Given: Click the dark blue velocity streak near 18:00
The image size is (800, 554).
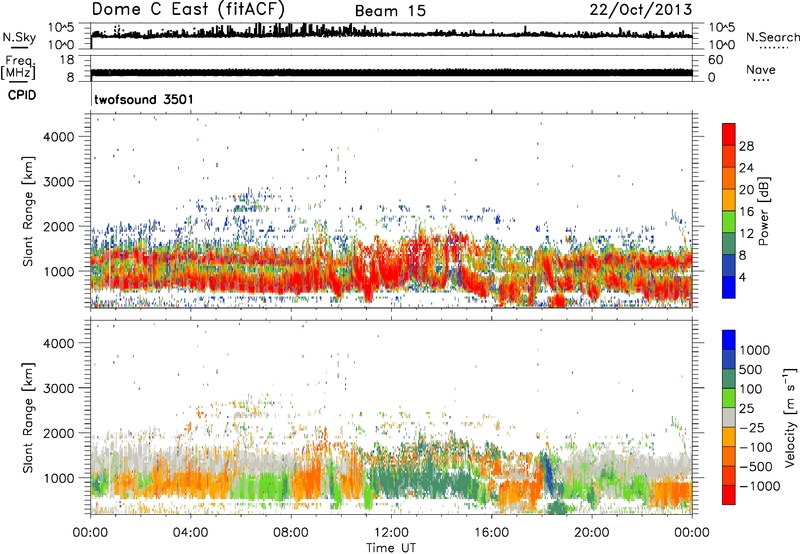Looking at the screenshot, I should point(547,472).
